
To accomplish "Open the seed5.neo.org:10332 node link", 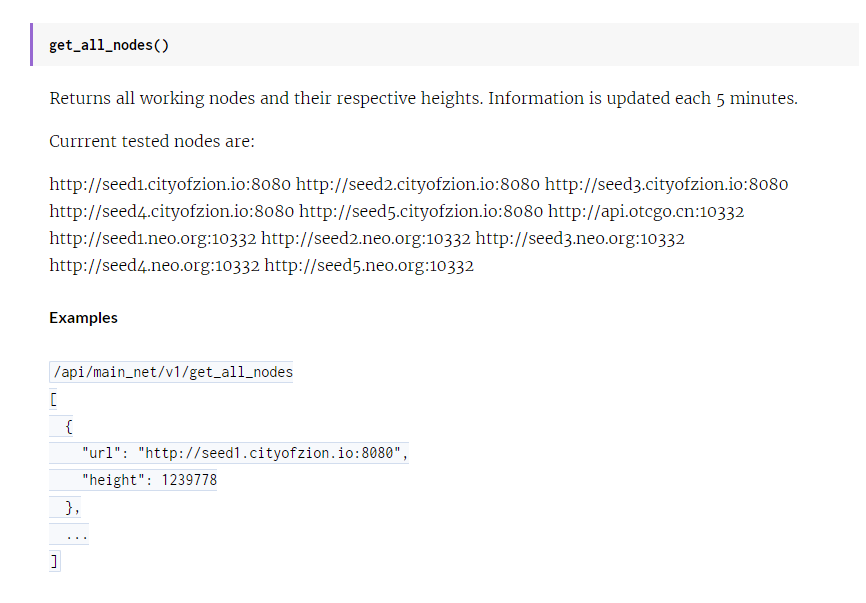I will pyautogui.click(x=369, y=266).
